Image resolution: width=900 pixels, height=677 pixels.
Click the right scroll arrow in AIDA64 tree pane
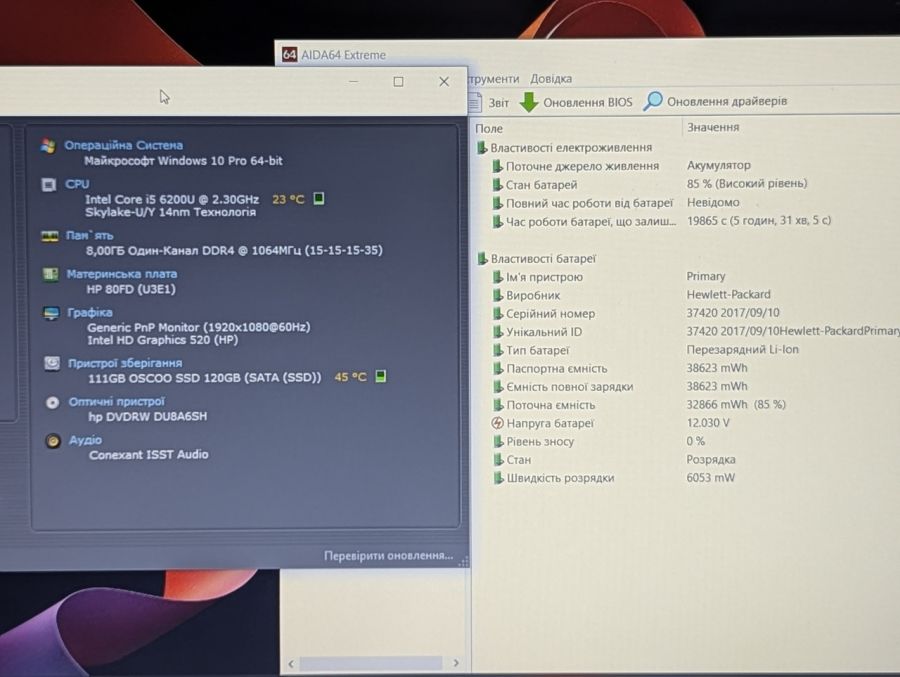pyautogui.click(x=456, y=663)
